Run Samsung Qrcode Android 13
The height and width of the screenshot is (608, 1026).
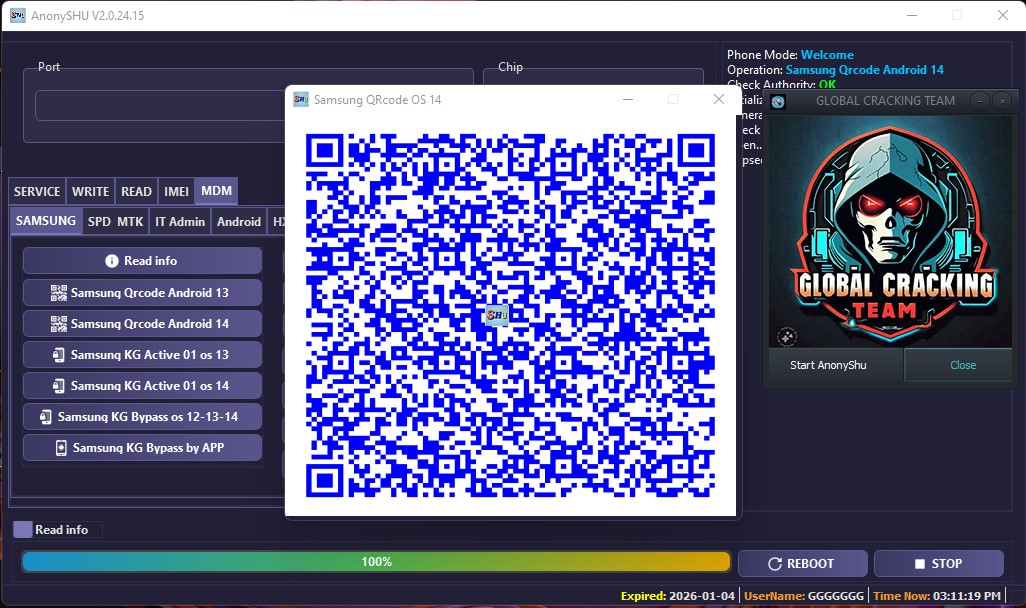pos(142,293)
